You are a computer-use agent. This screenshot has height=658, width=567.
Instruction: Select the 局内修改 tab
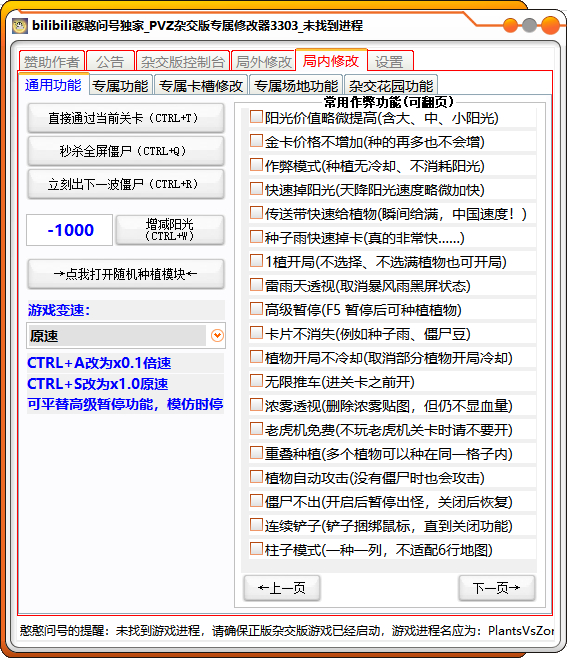click(x=331, y=61)
